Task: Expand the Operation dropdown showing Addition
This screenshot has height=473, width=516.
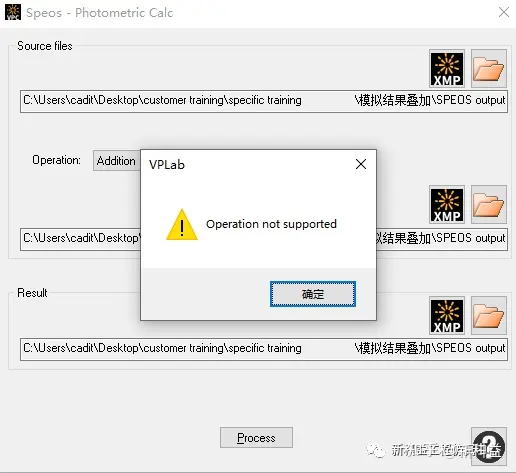Action: [x=116, y=161]
